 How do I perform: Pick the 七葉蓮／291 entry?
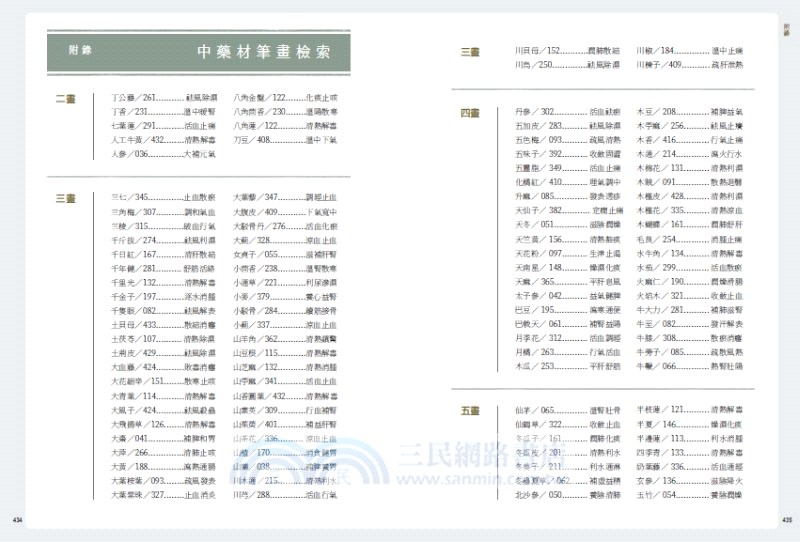164,126
